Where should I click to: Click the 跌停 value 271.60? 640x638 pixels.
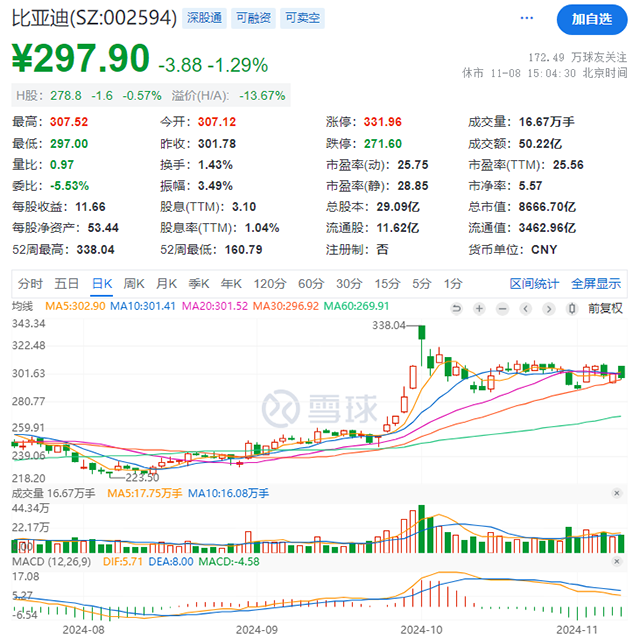coord(382,144)
